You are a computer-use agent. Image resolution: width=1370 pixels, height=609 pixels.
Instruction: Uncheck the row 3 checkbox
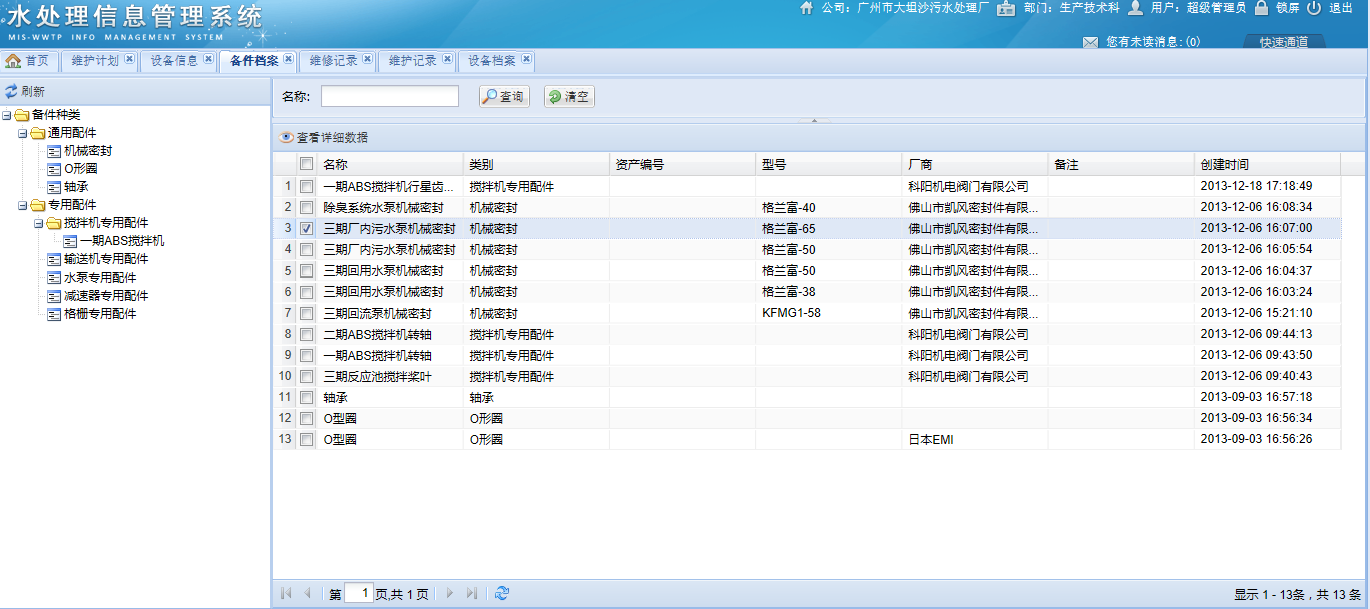click(x=307, y=229)
